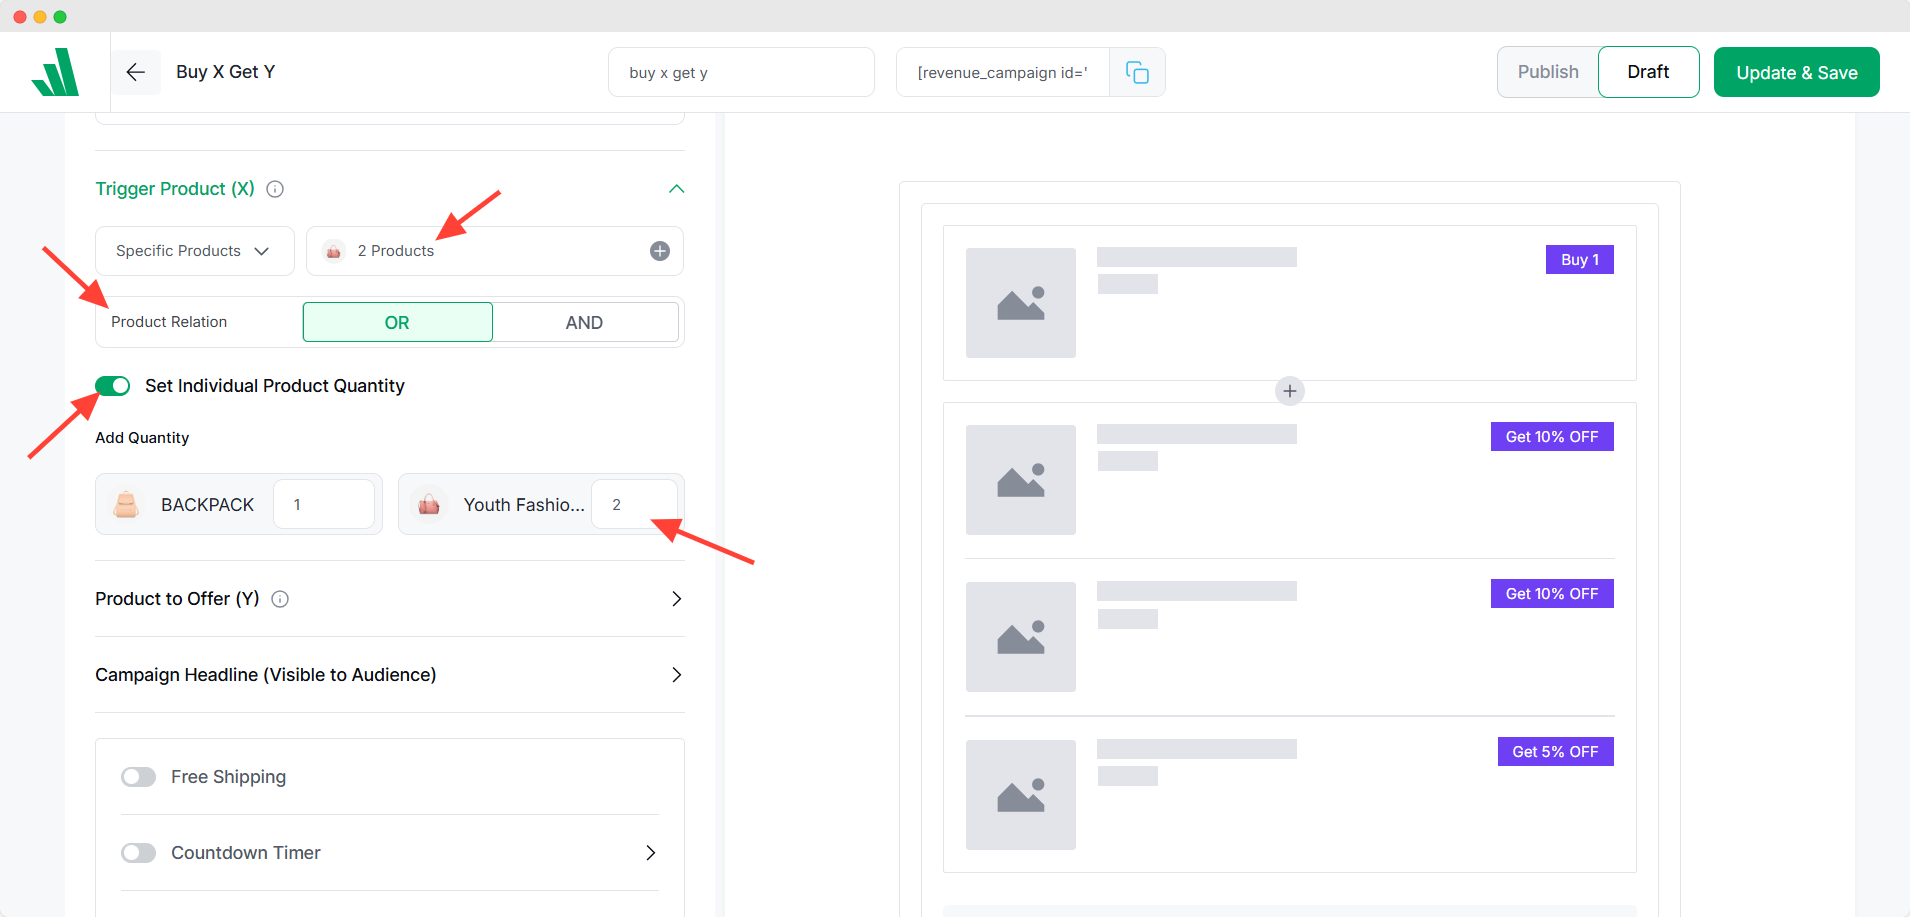Copy the campaign shortcode
The image size is (1910, 917).
pos(1137,72)
